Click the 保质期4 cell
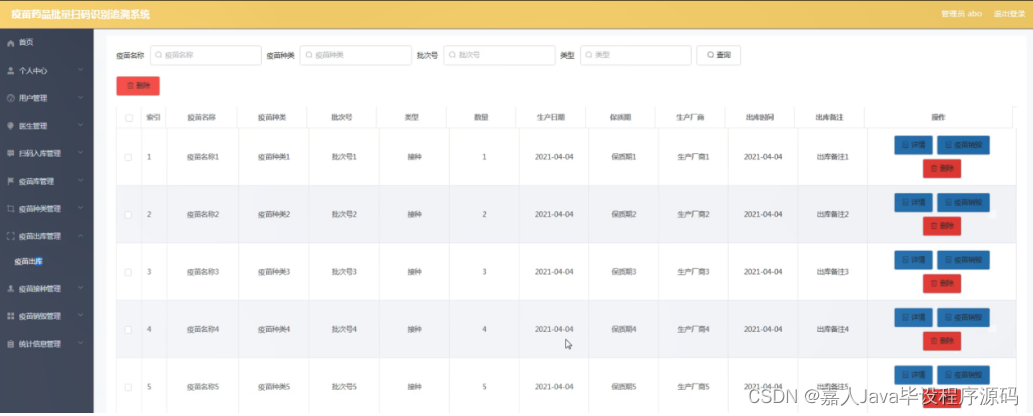This screenshot has width=1033, height=416. click(624, 330)
